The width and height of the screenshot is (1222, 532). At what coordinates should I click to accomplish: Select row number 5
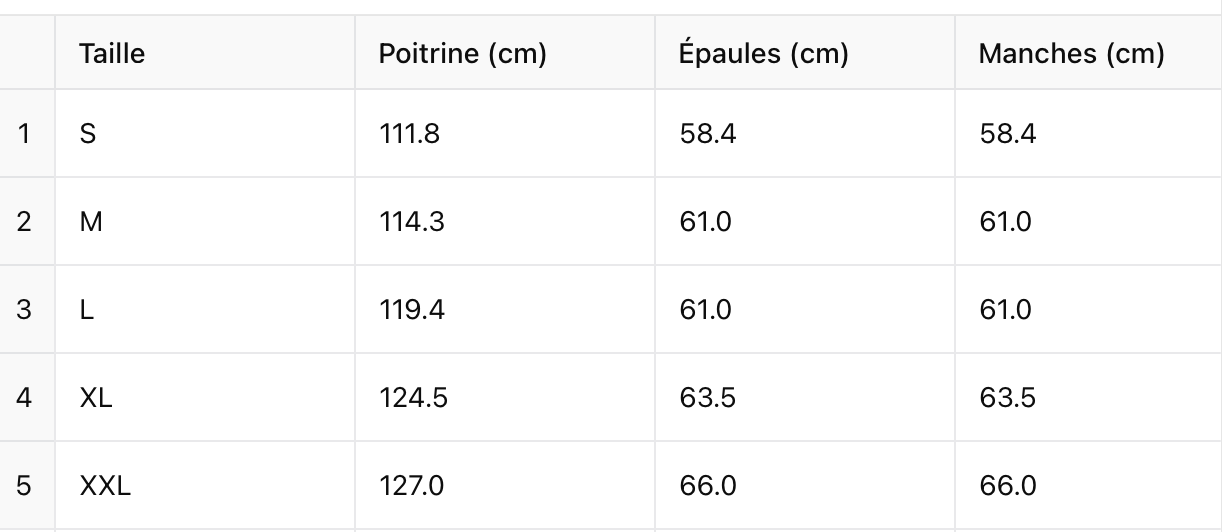pyautogui.click(x=25, y=486)
